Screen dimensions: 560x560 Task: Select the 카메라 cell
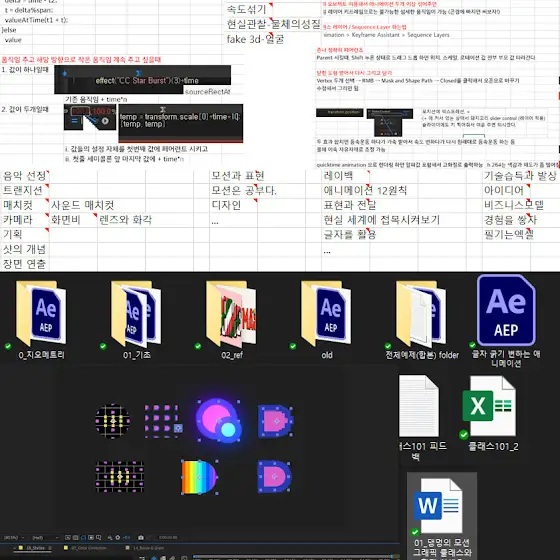pyautogui.click(x=24, y=220)
